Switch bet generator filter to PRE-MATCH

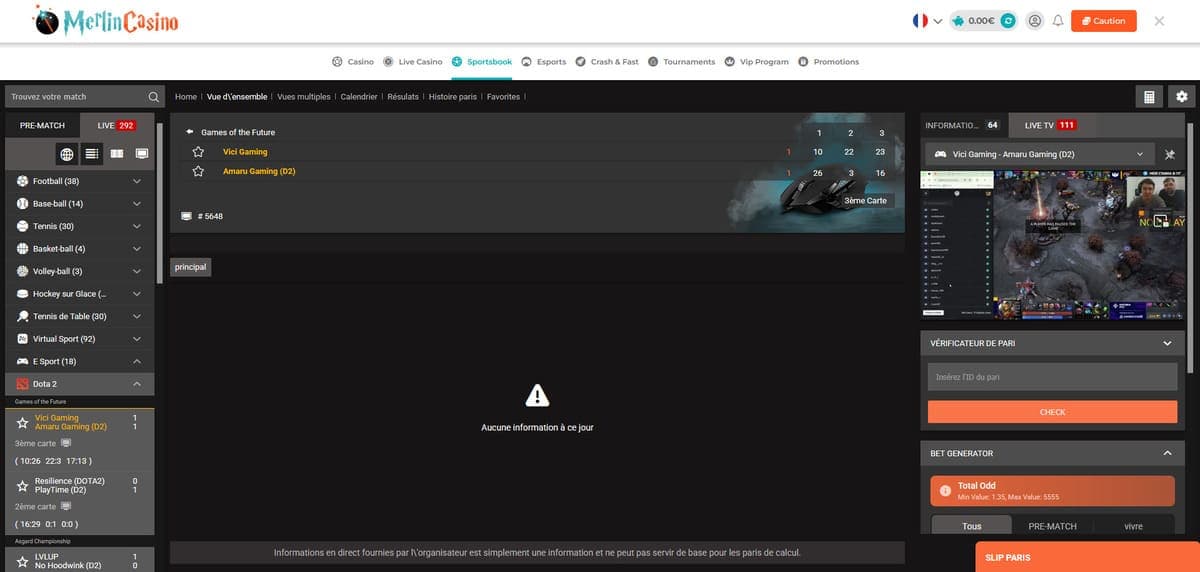pyautogui.click(x=1052, y=526)
